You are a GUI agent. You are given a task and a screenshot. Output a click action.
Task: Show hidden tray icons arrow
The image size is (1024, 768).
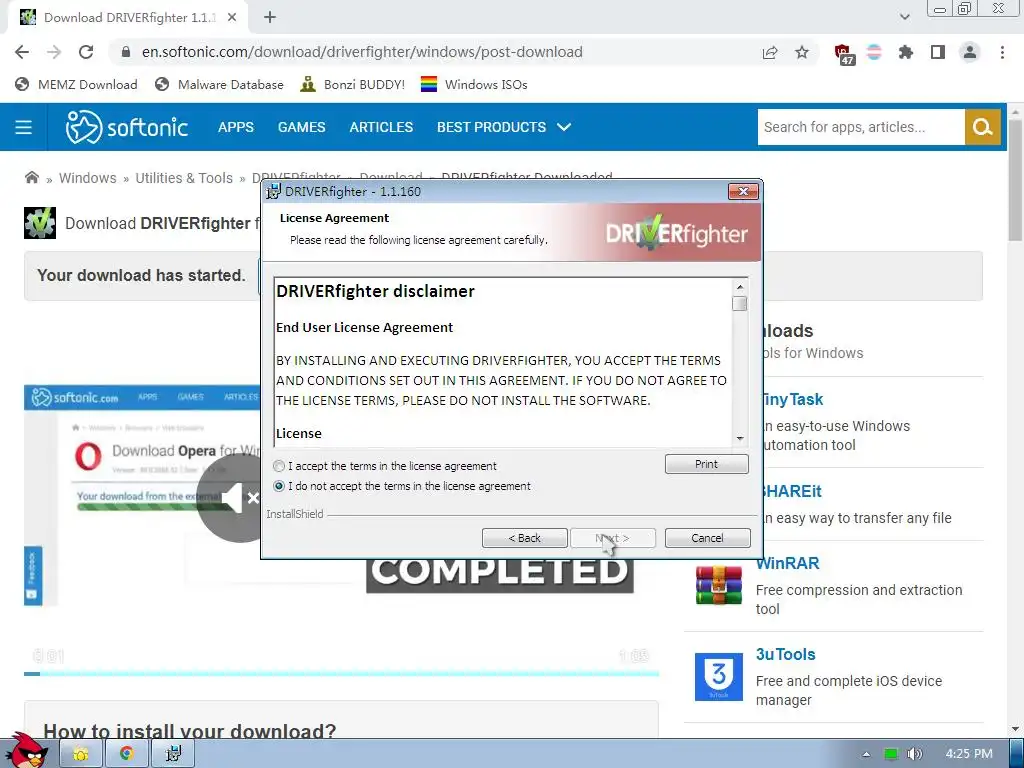(866, 754)
